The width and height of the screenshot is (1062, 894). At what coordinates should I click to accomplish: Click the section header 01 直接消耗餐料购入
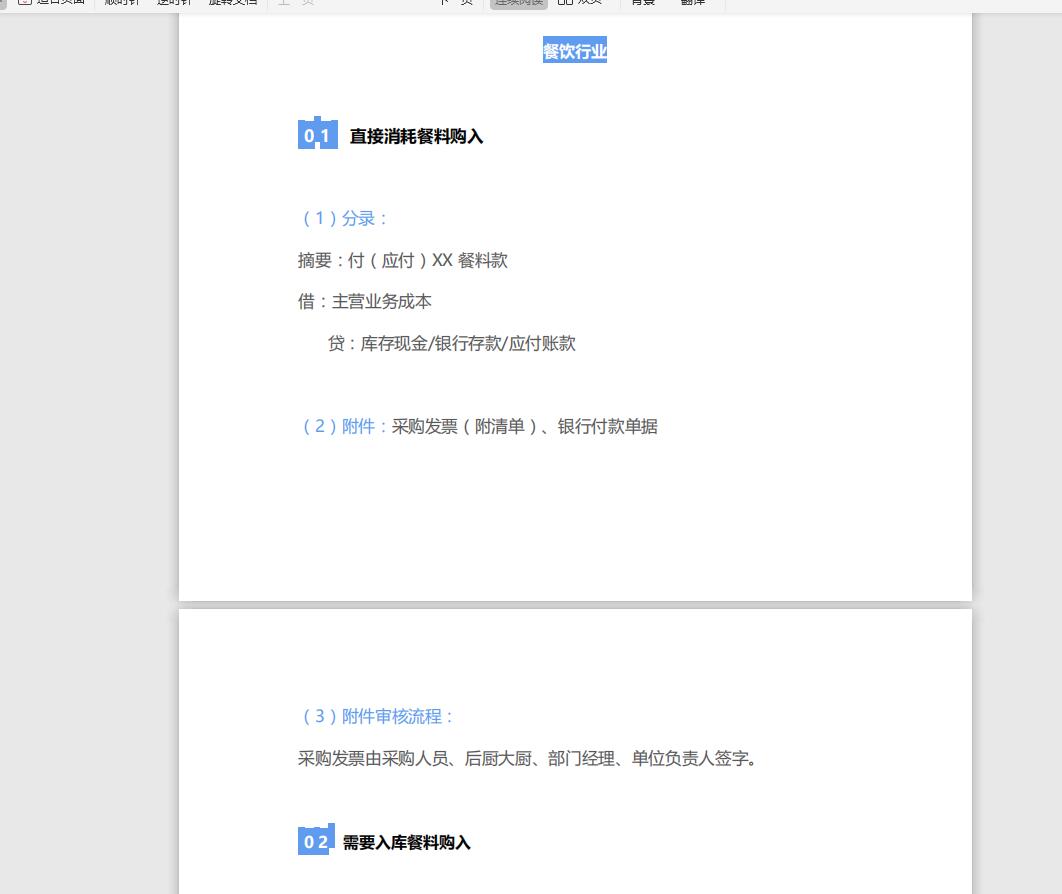click(x=390, y=136)
